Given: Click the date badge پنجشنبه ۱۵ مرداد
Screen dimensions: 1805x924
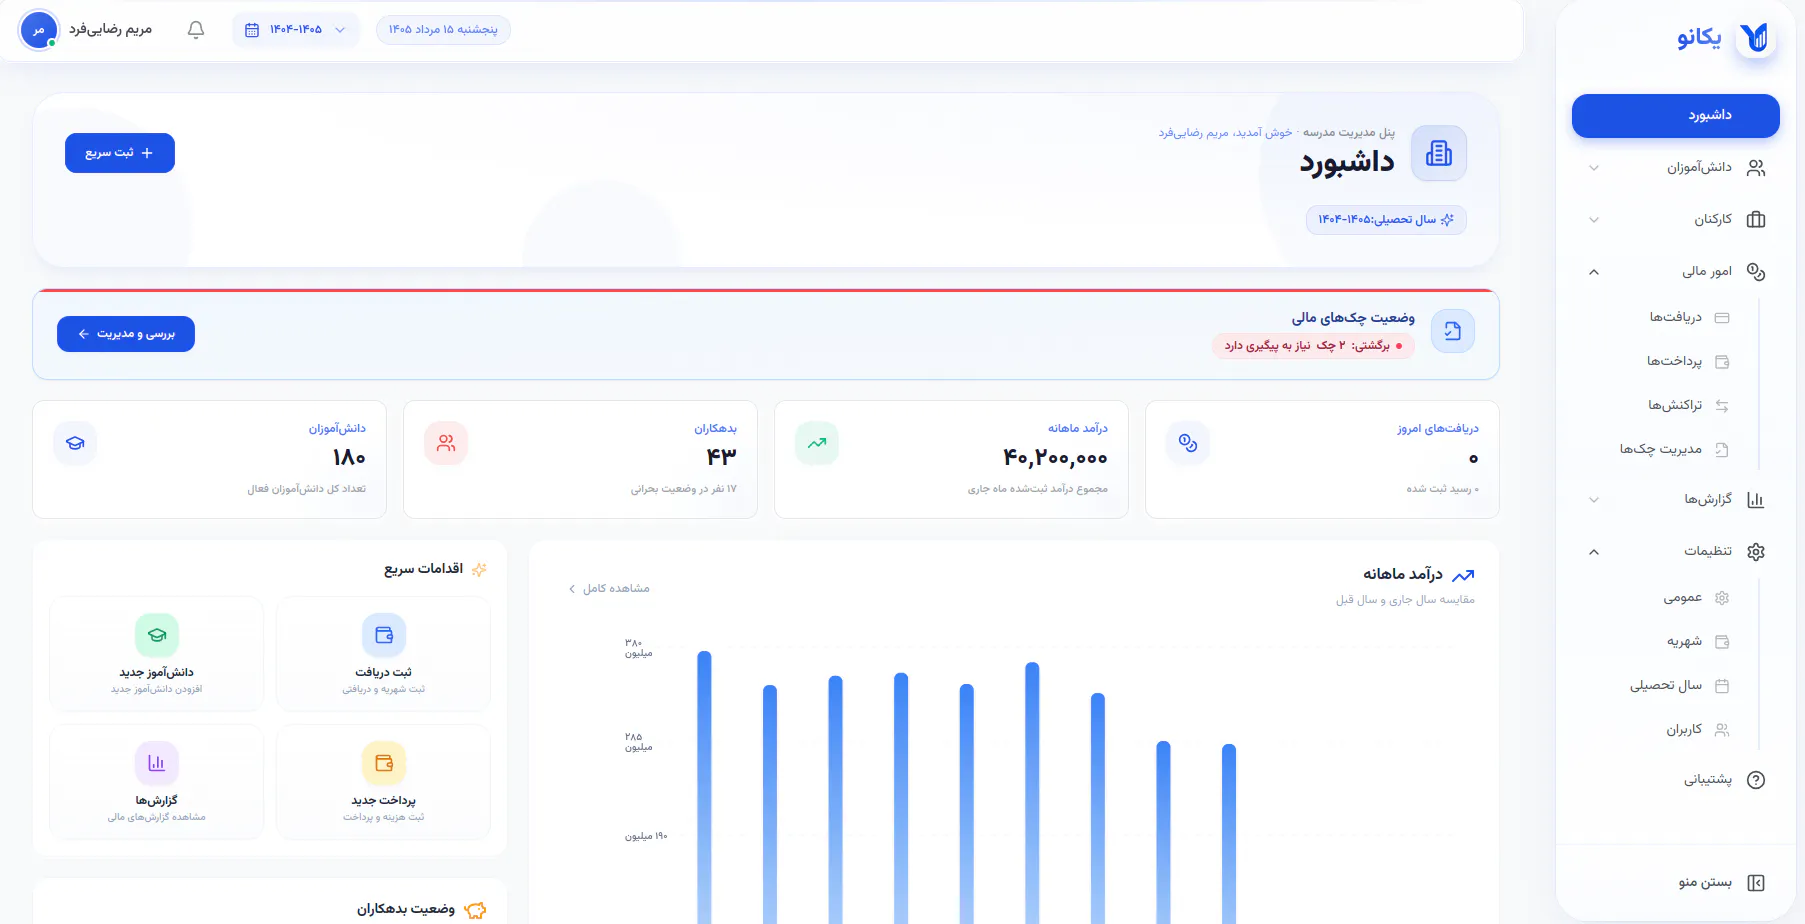Looking at the screenshot, I should [x=443, y=30].
